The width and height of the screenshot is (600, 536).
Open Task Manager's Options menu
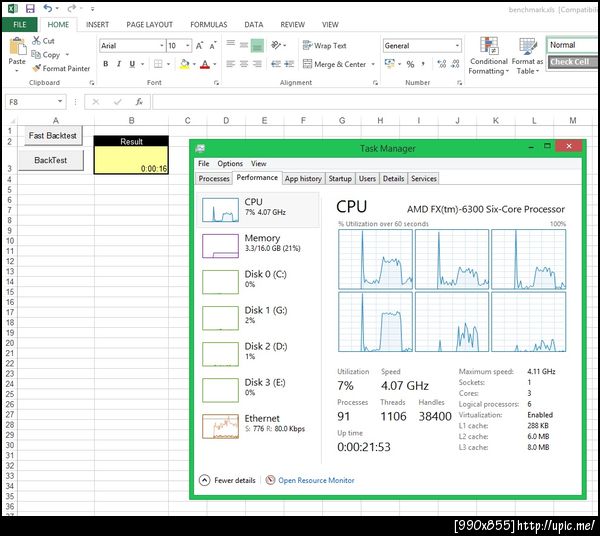(x=230, y=163)
